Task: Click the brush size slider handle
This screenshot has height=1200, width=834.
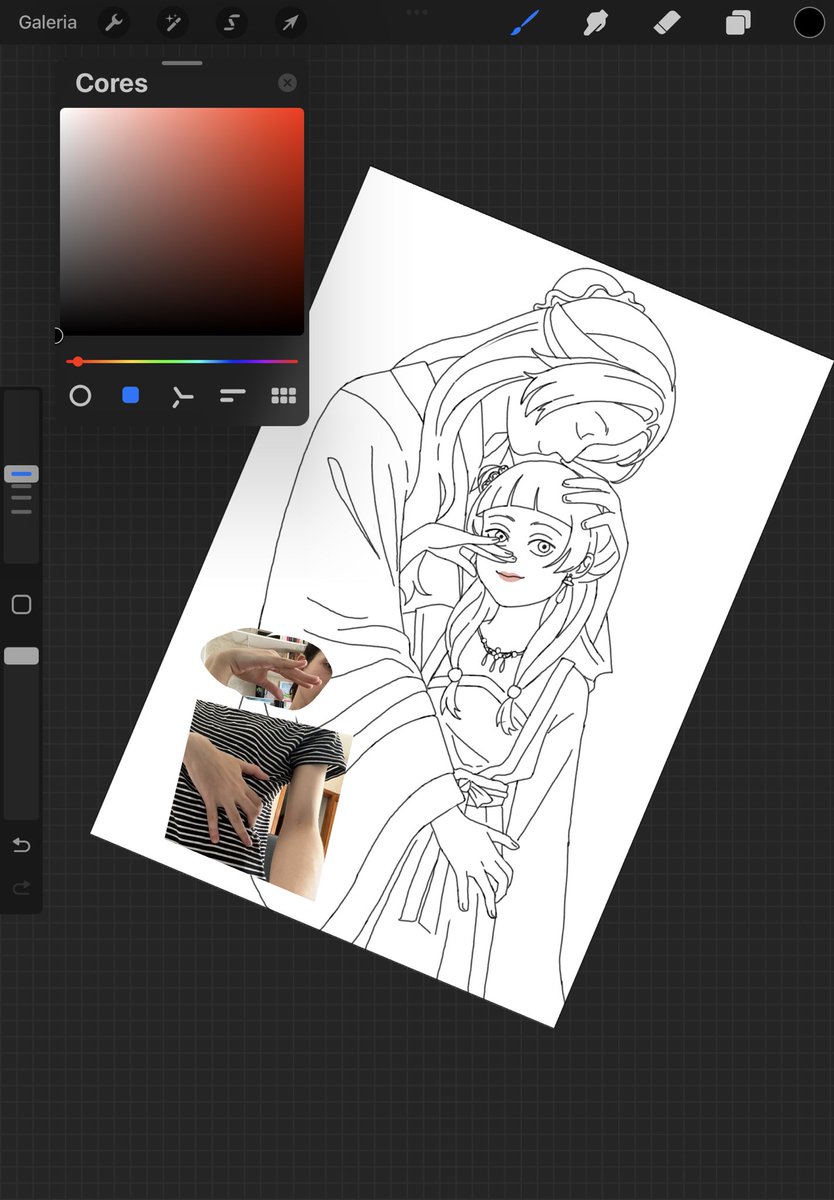Action: point(21,474)
